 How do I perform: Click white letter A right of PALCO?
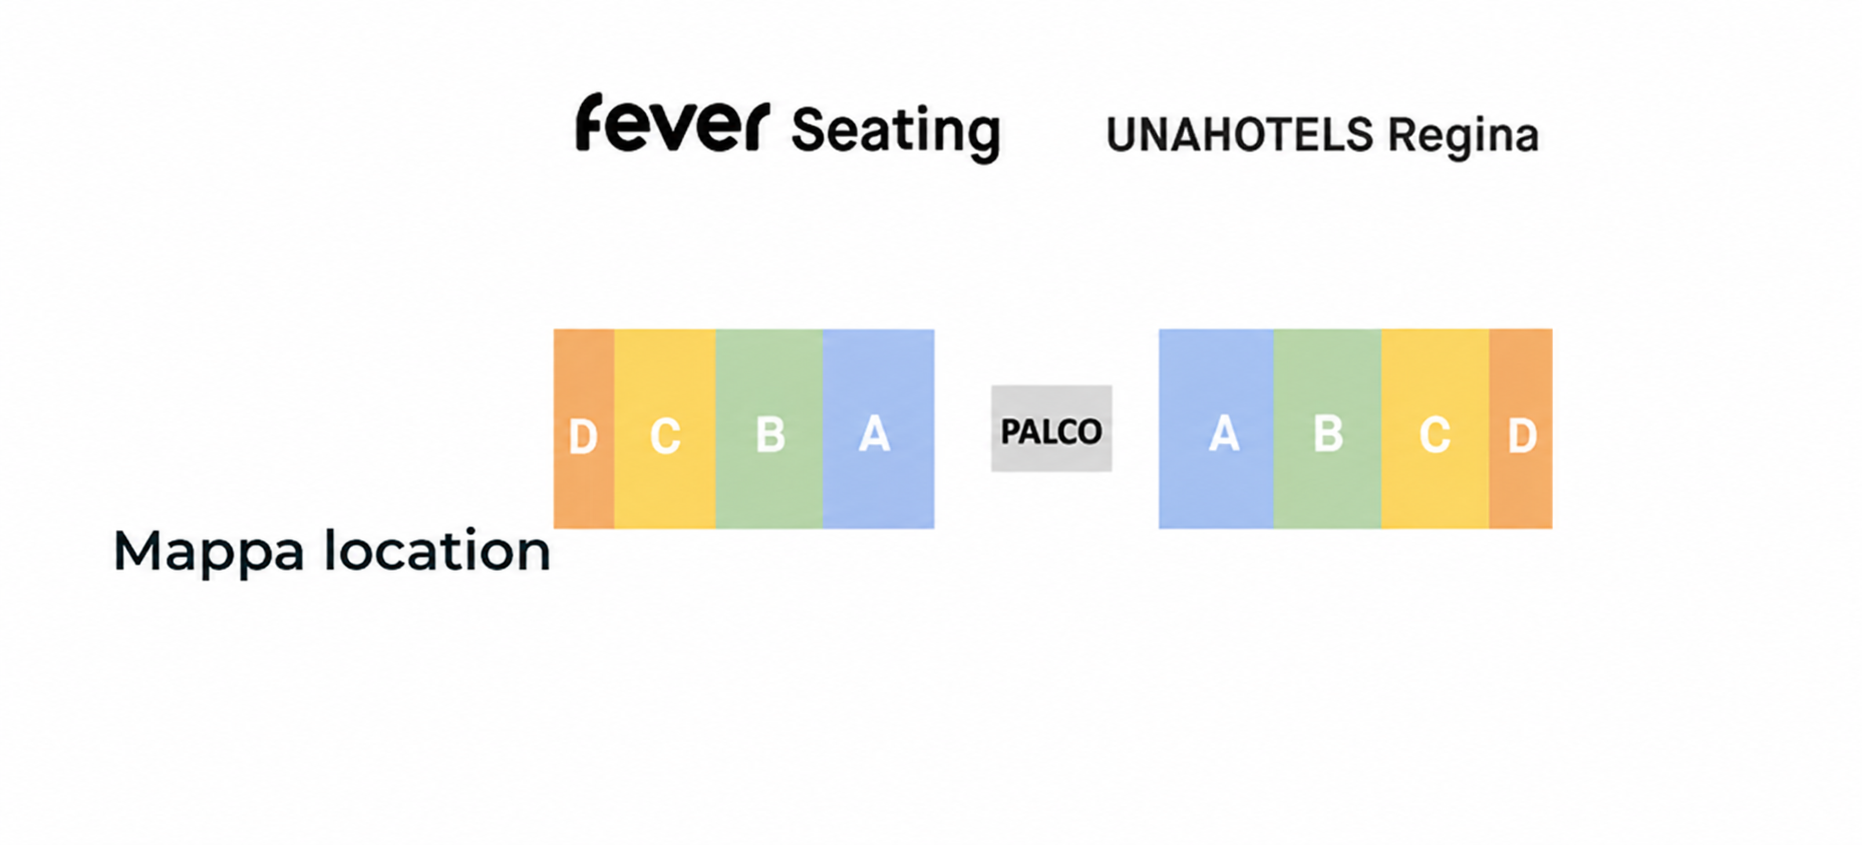tap(1224, 434)
